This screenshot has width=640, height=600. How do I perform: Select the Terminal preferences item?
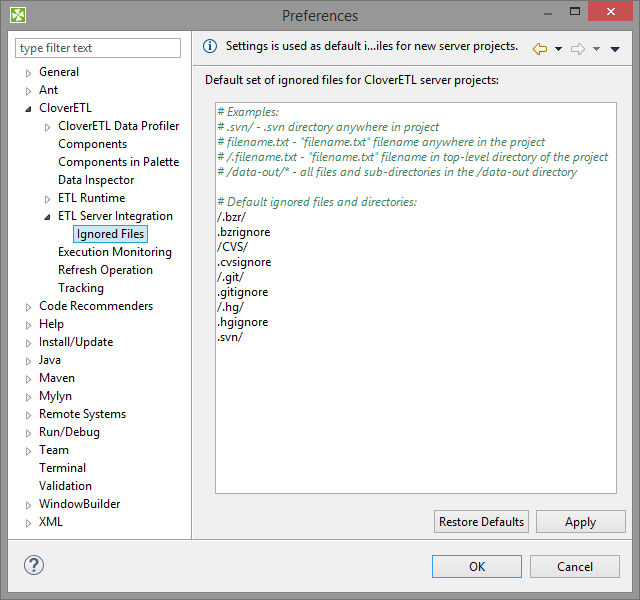point(62,468)
